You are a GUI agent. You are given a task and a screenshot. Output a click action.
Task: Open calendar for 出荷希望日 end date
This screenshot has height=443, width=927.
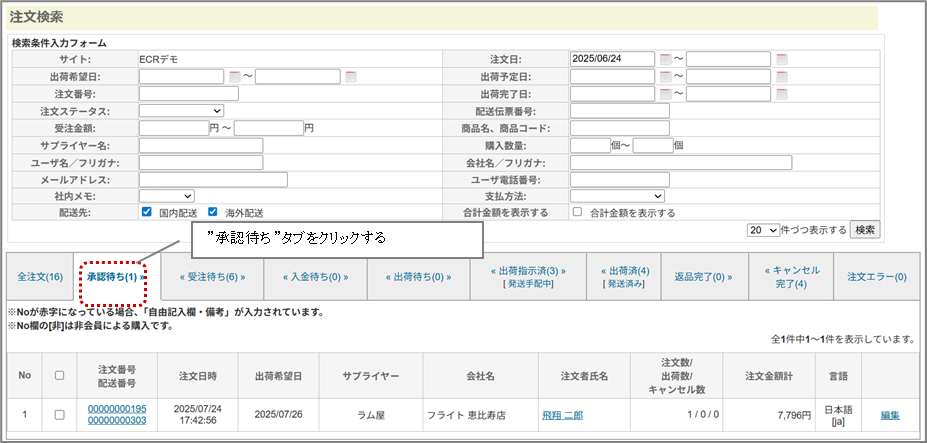[x=351, y=76]
